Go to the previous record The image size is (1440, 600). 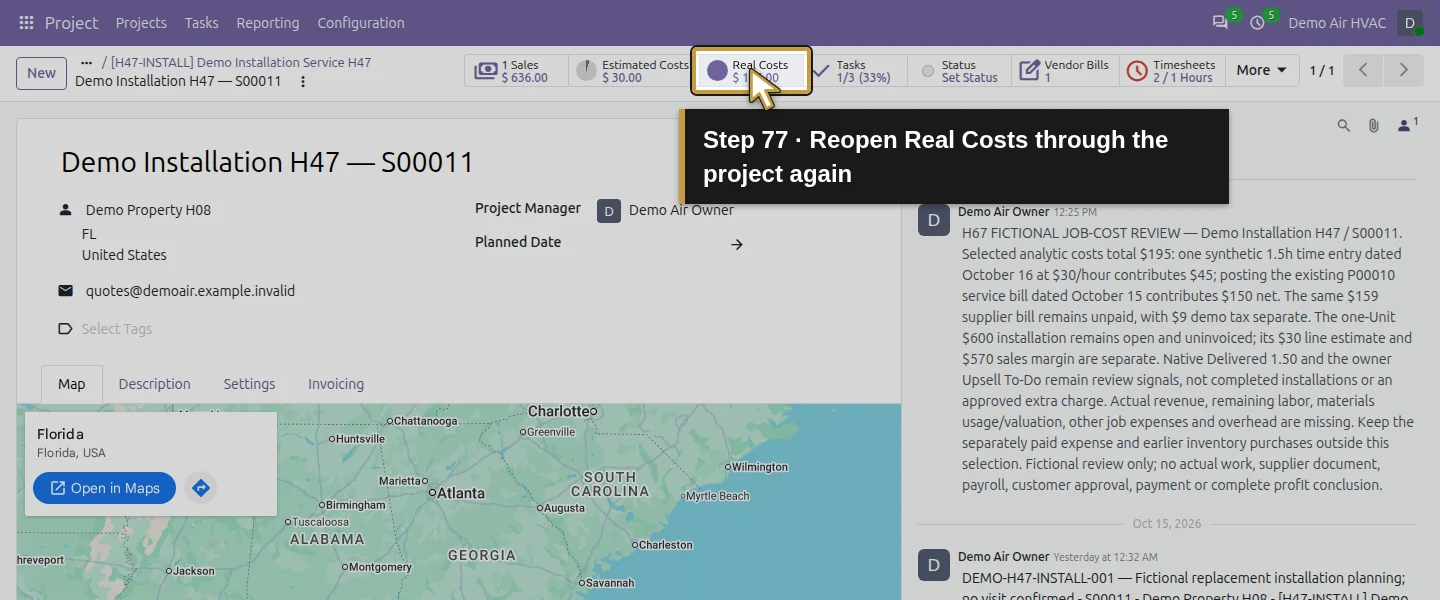(x=1363, y=70)
